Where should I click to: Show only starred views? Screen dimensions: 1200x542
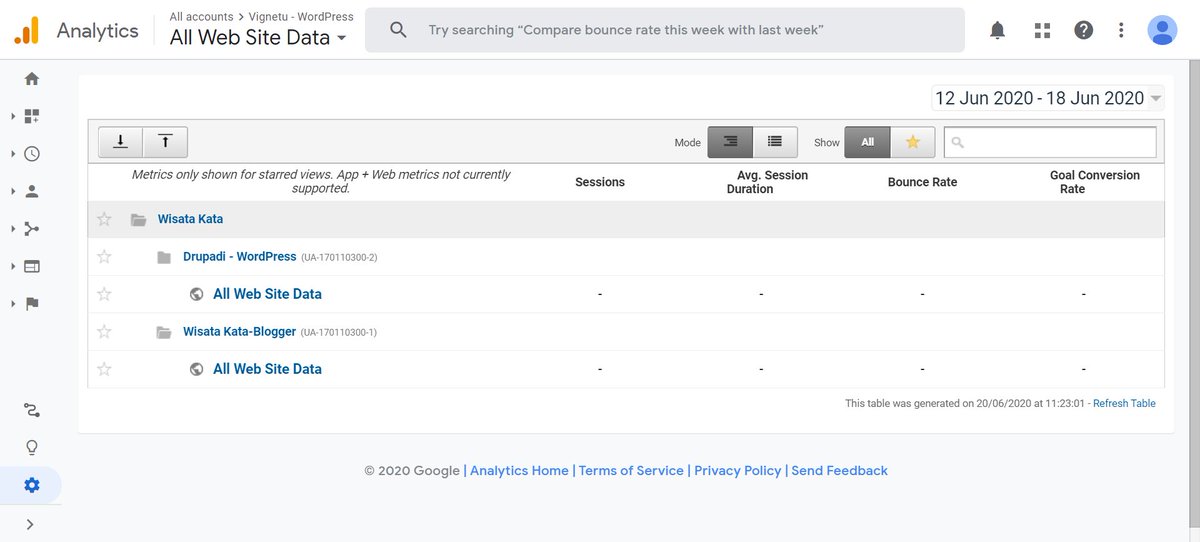click(912, 142)
